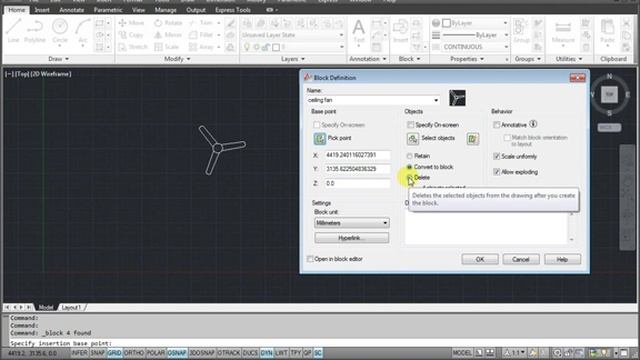Select the Text annotation tool

pyautogui.click(x=359, y=31)
